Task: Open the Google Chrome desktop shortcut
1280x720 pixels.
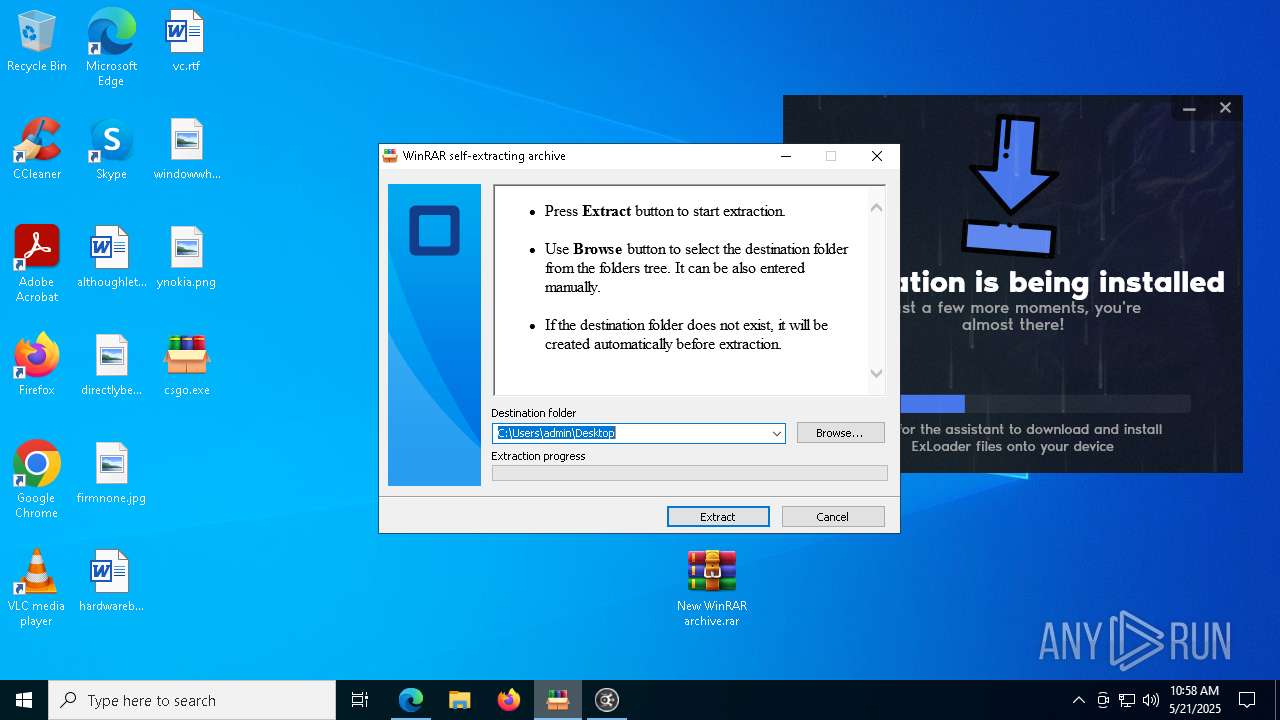Action: click(37, 480)
